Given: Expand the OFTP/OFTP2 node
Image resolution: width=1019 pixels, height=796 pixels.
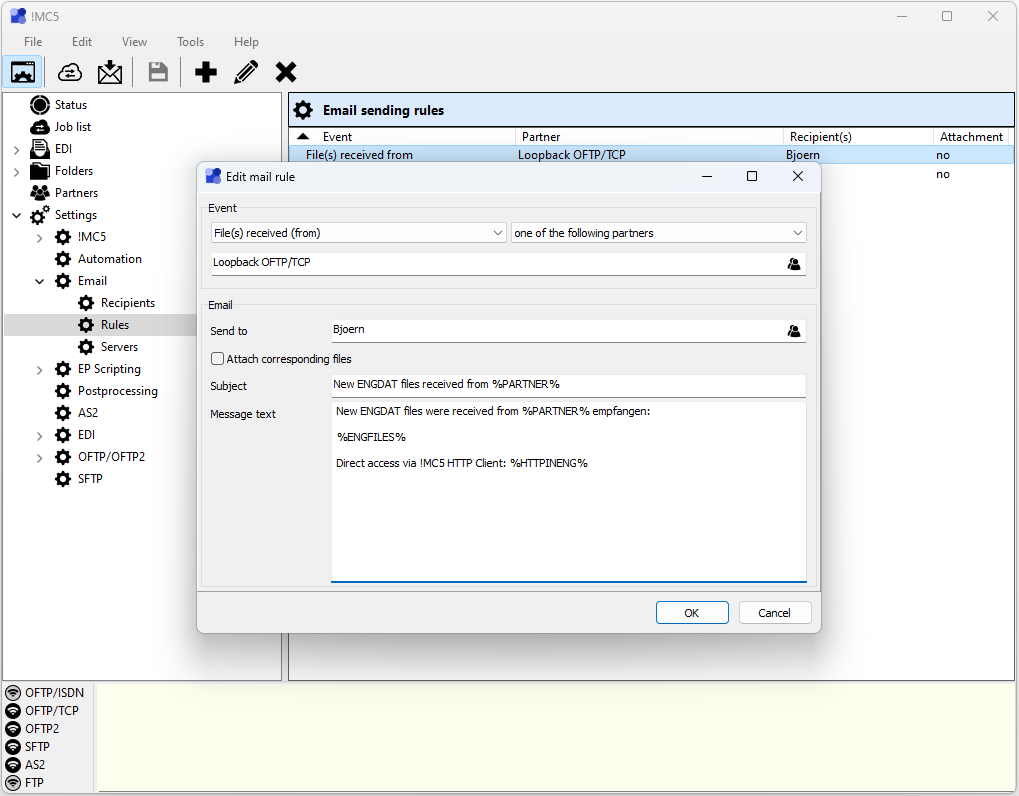Looking at the screenshot, I should (40, 457).
